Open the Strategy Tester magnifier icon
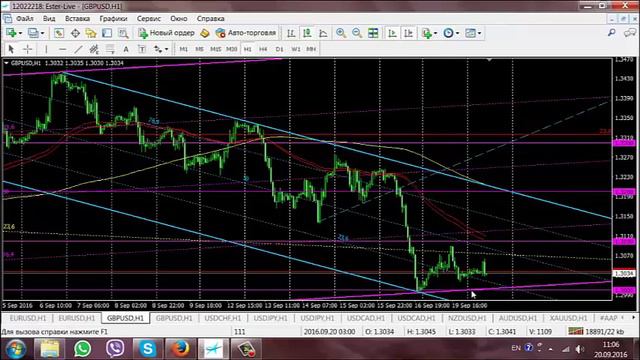Screen dimensions: 640x360 pyautogui.click(x=123, y=33)
